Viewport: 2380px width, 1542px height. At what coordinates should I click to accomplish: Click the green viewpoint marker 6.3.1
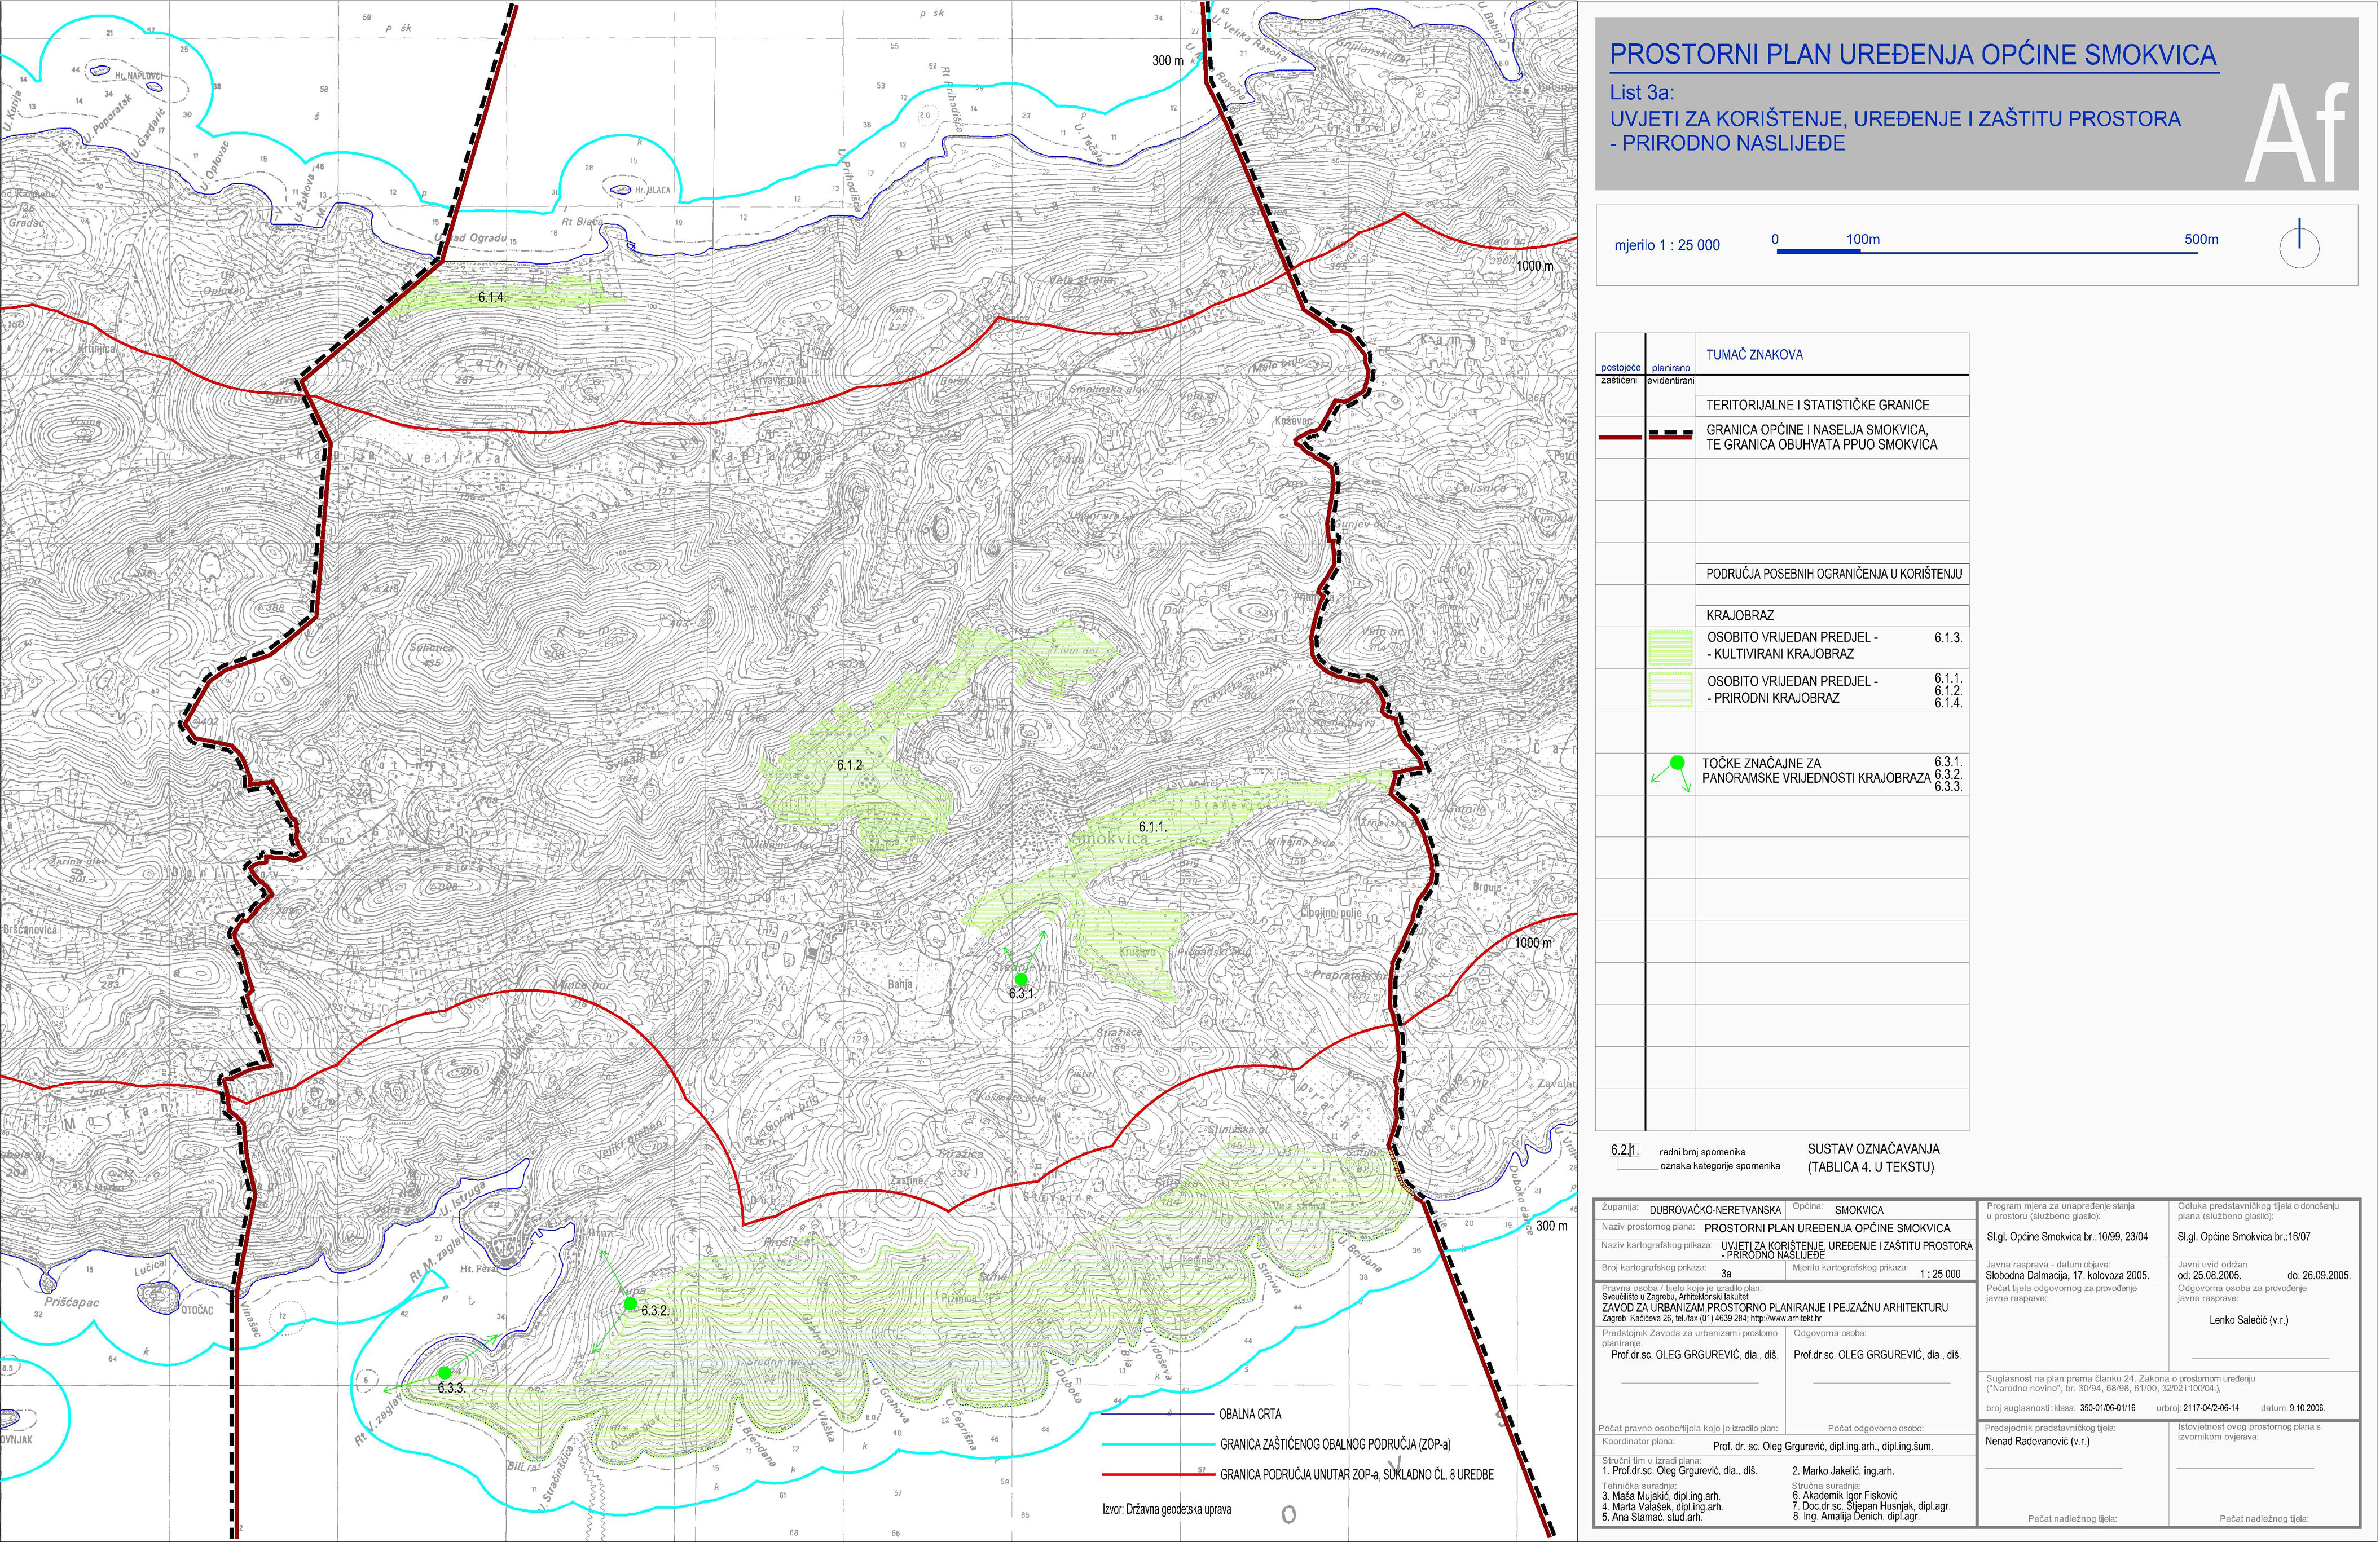[x=1020, y=978]
